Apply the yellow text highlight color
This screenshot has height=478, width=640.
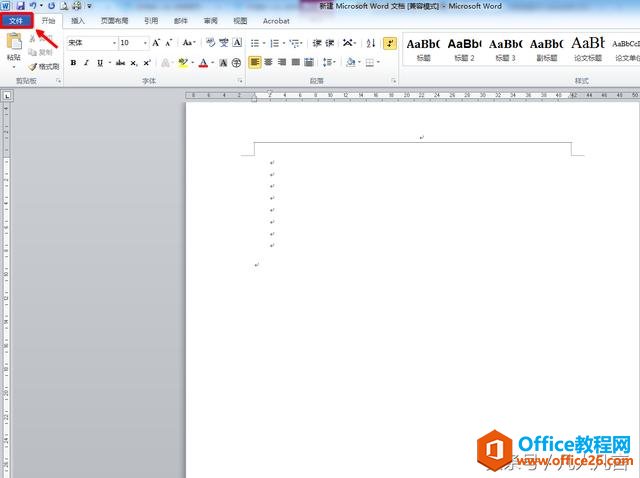tap(183, 63)
